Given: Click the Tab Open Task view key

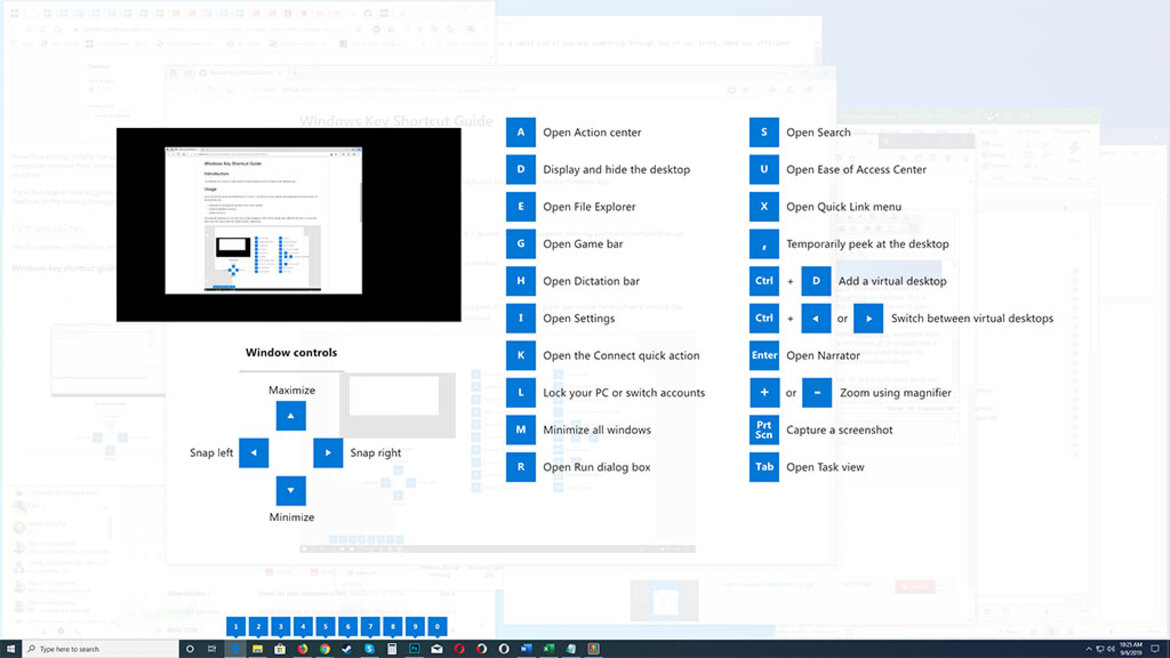Looking at the screenshot, I should [x=763, y=466].
